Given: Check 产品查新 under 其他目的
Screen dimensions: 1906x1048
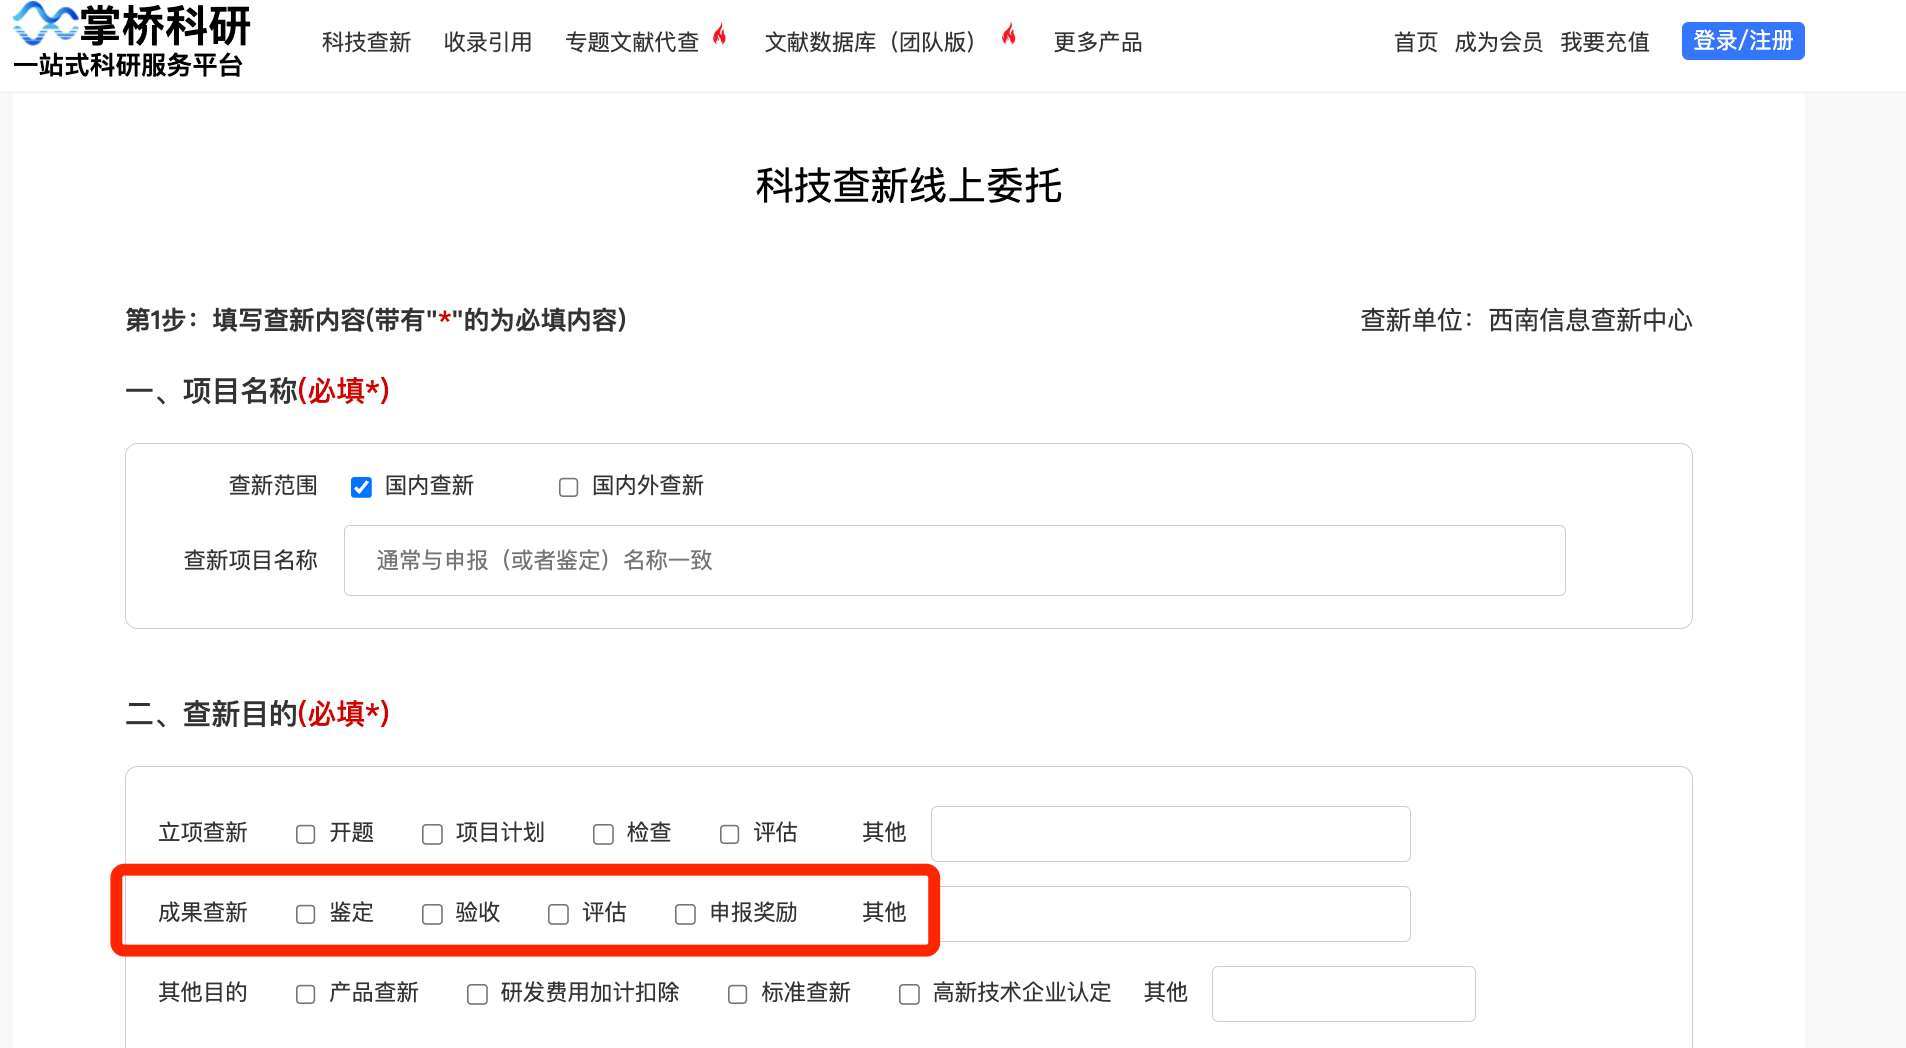Looking at the screenshot, I should point(306,994).
